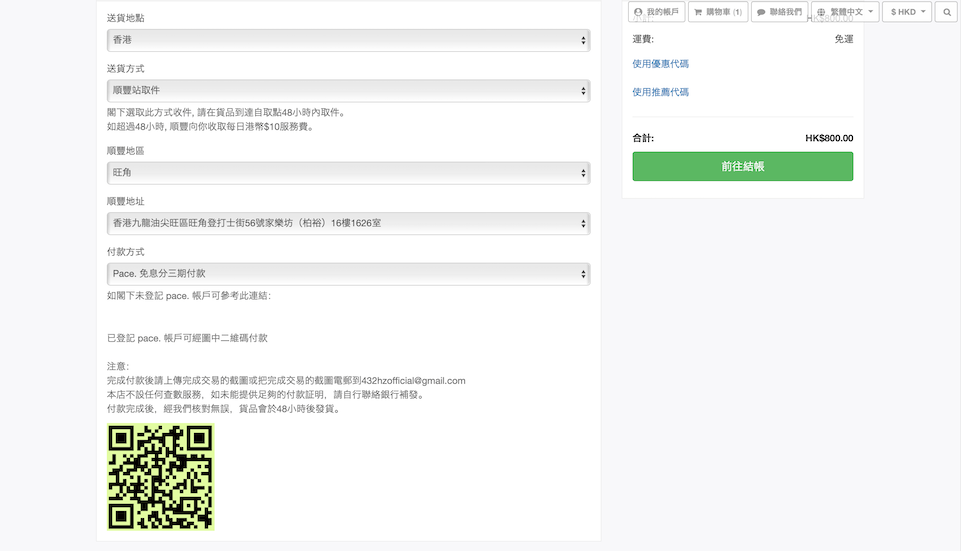Click the 運費: shipping label
The height and width of the screenshot is (551, 961).
pos(643,39)
